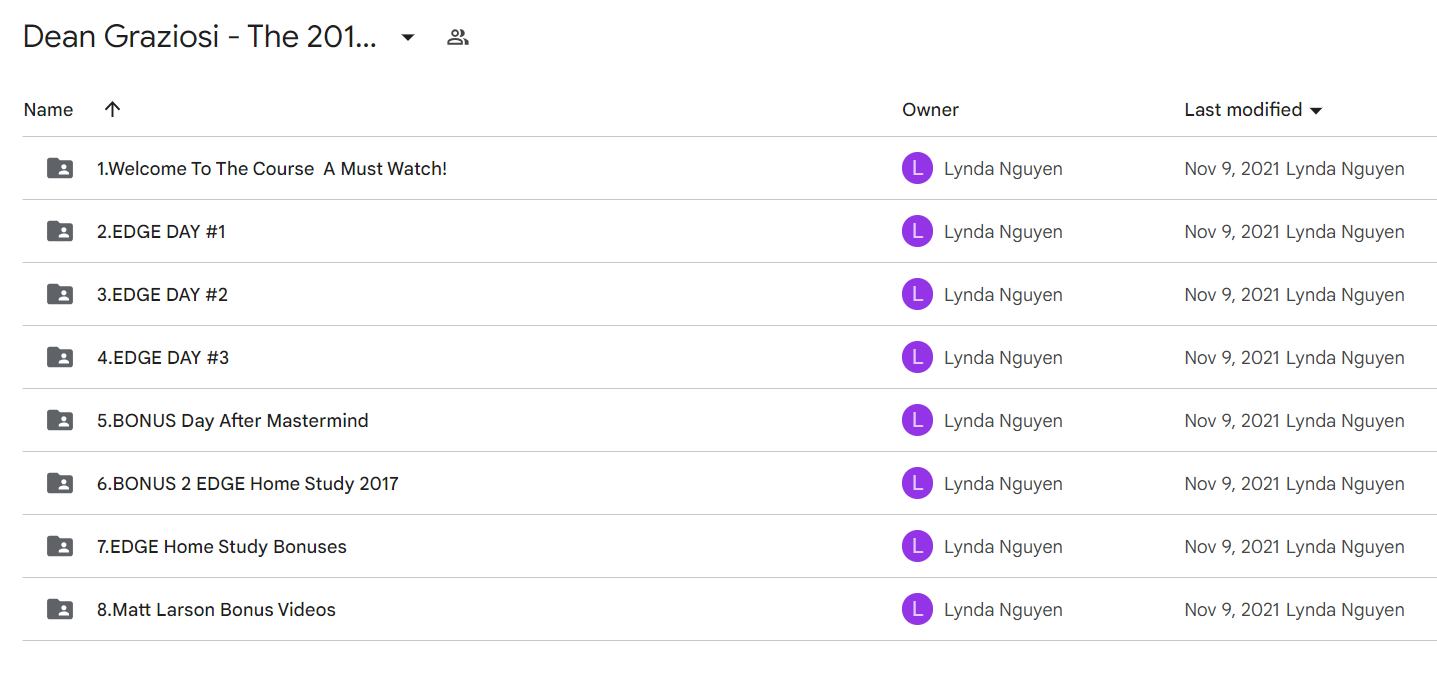Open the '2.EDGE DAY #1' folder
The image size is (1437, 683).
coord(161,232)
